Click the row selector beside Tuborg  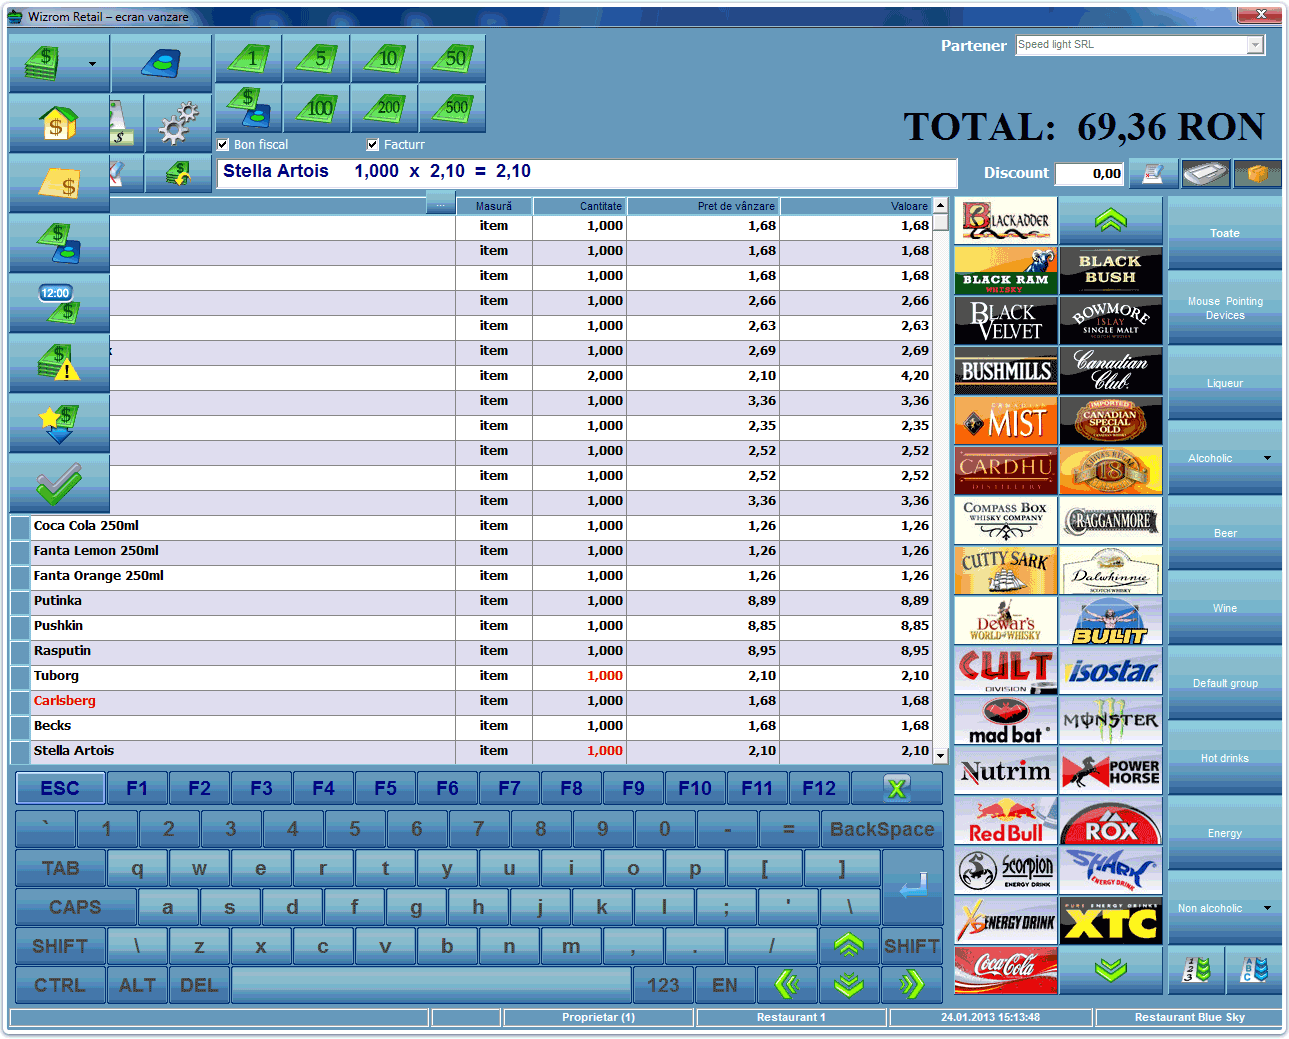tap(20, 678)
